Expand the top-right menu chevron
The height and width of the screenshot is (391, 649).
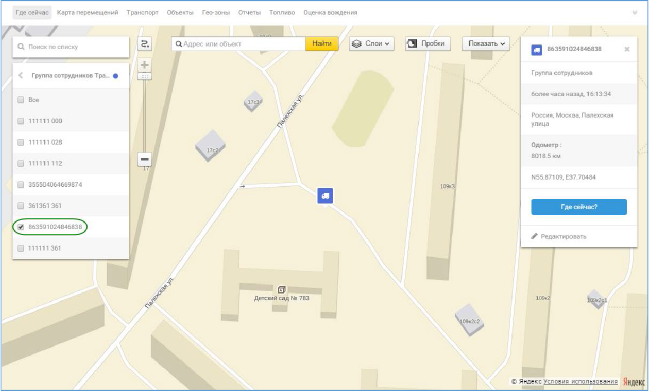tap(635, 13)
